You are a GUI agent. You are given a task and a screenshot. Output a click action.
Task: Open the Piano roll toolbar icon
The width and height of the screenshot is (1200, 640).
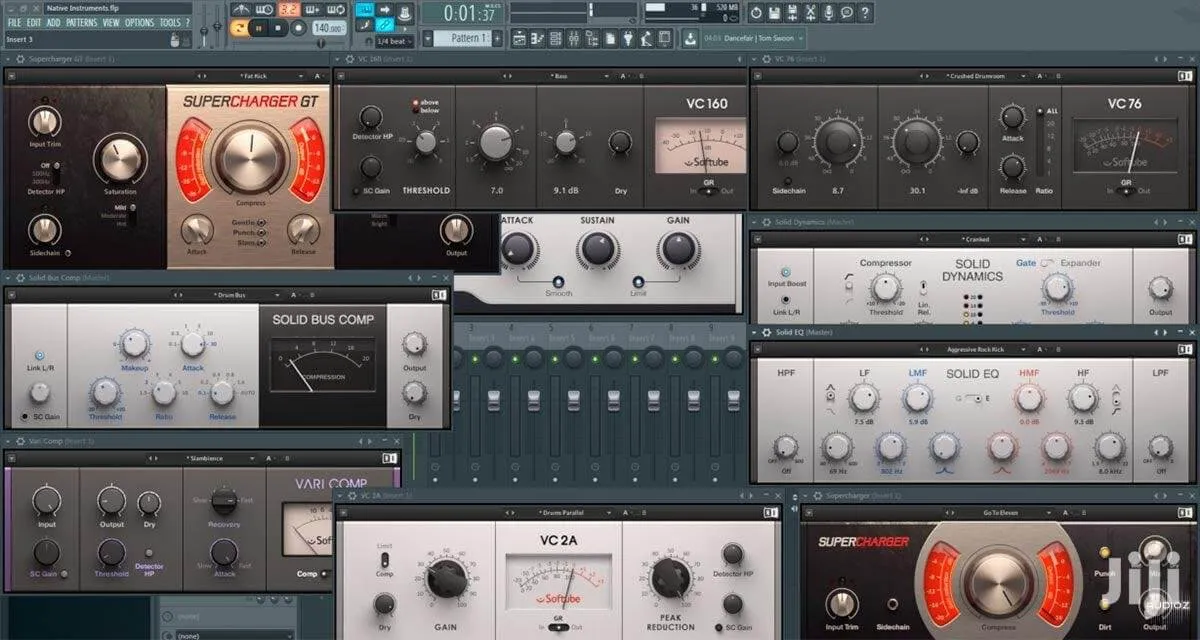click(536, 37)
